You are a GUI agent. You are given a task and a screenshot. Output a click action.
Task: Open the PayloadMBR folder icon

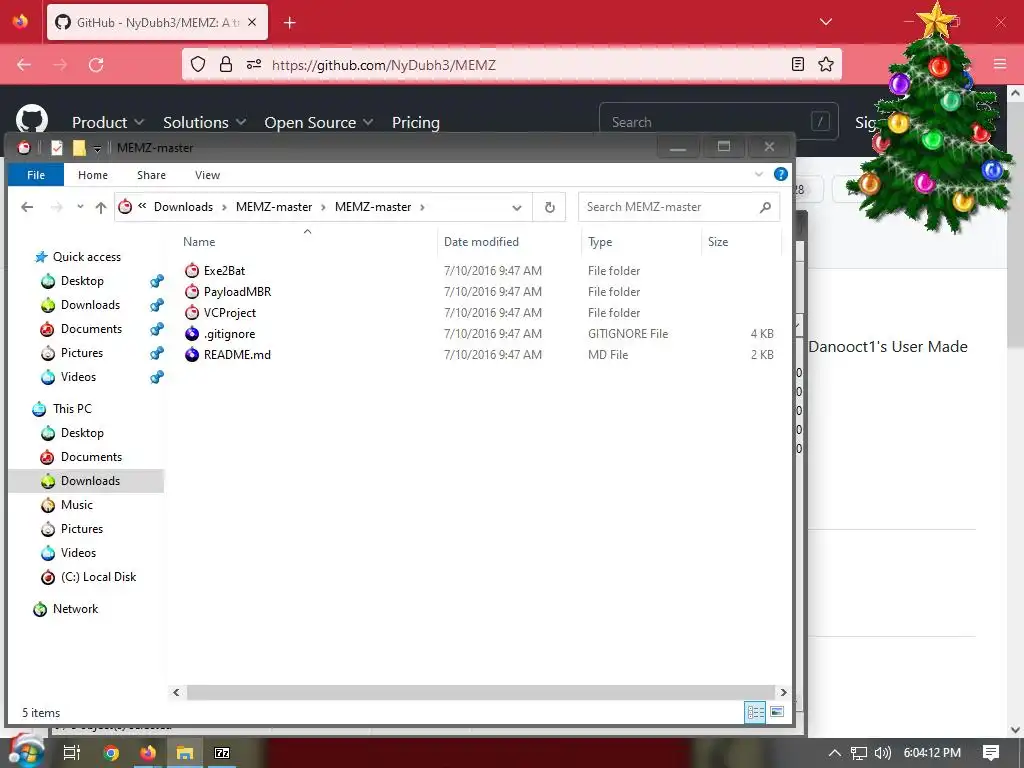(191, 291)
